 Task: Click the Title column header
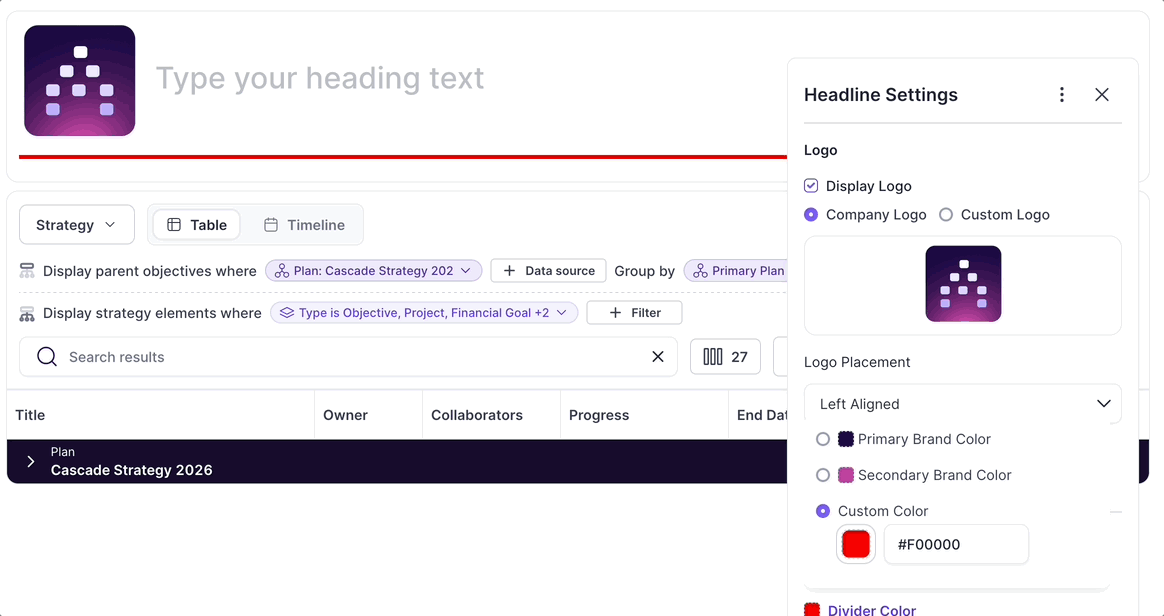point(30,416)
